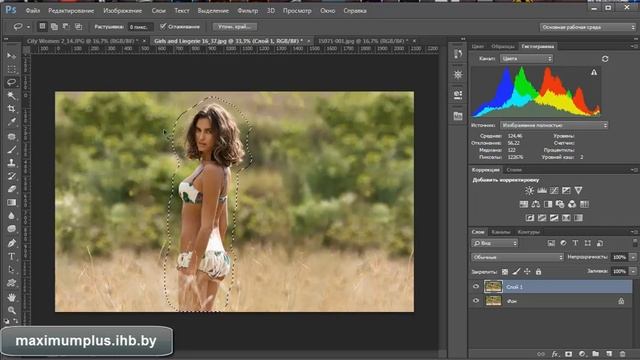Select the Blur tool

(x=11, y=216)
